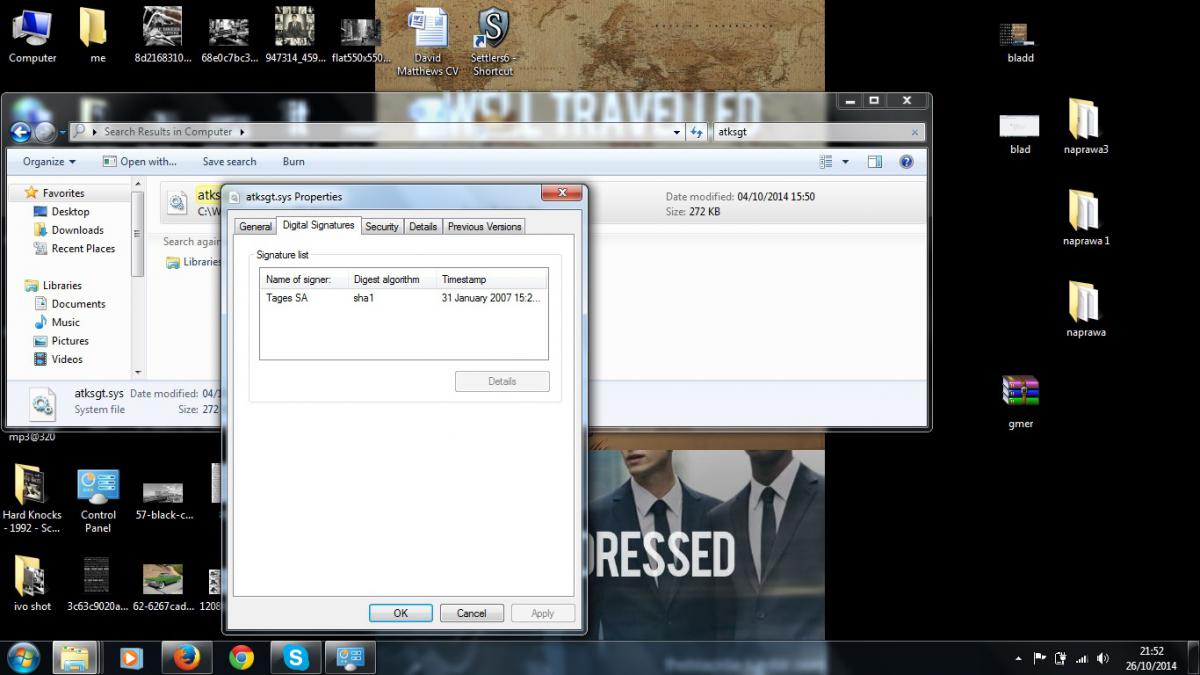This screenshot has width=1200, height=675.
Task: Click the Back arrow in the Explorer window
Action: click(20, 132)
